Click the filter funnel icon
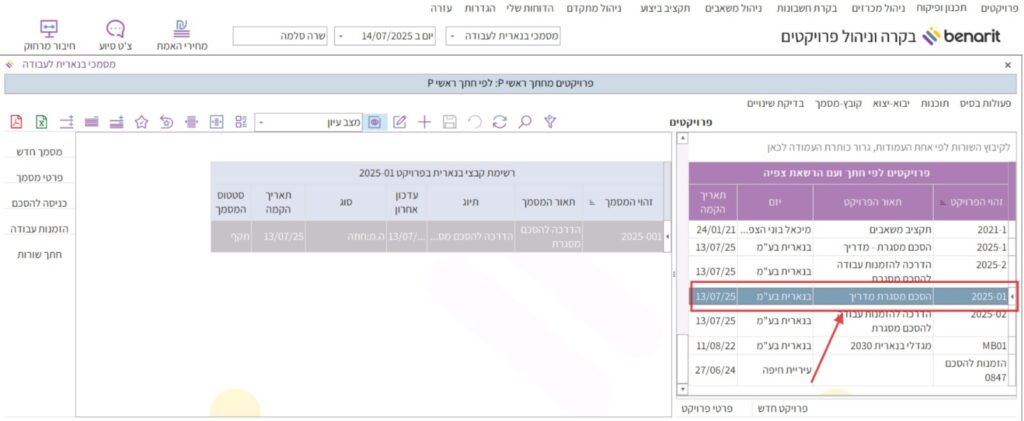 [x=549, y=122]
